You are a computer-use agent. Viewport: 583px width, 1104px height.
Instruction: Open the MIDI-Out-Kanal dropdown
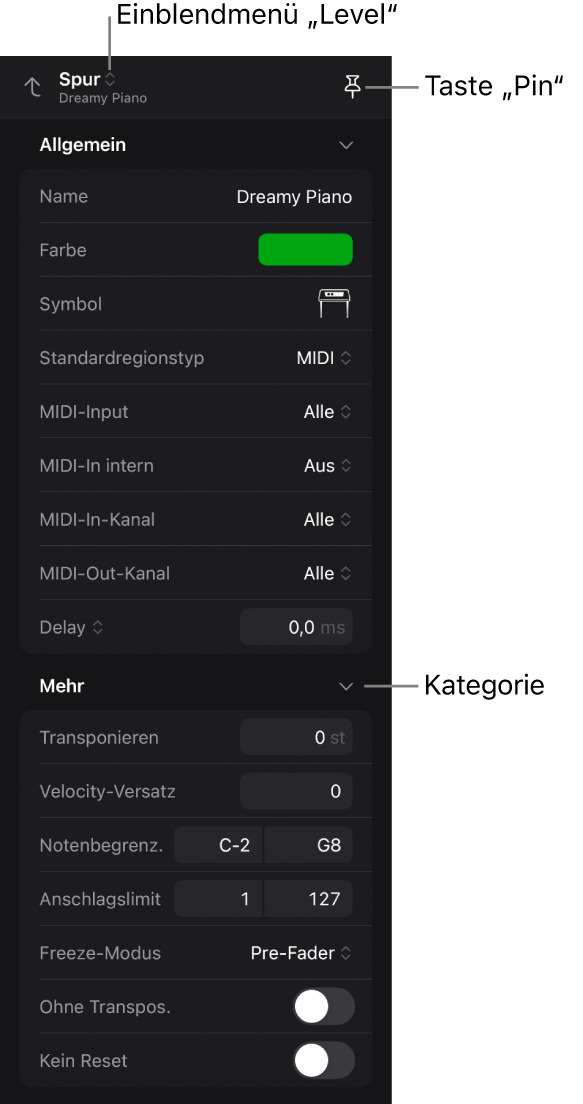click(327, 574)
